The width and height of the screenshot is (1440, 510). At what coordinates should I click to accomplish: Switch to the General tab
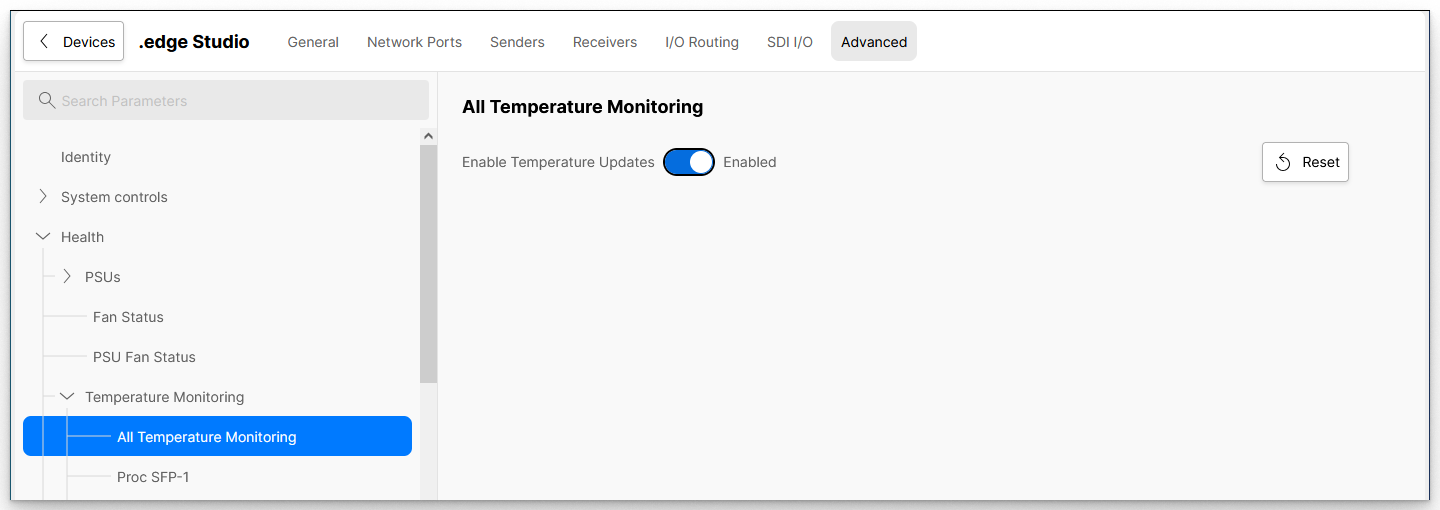pyautogui.click(x=313, y=42)
